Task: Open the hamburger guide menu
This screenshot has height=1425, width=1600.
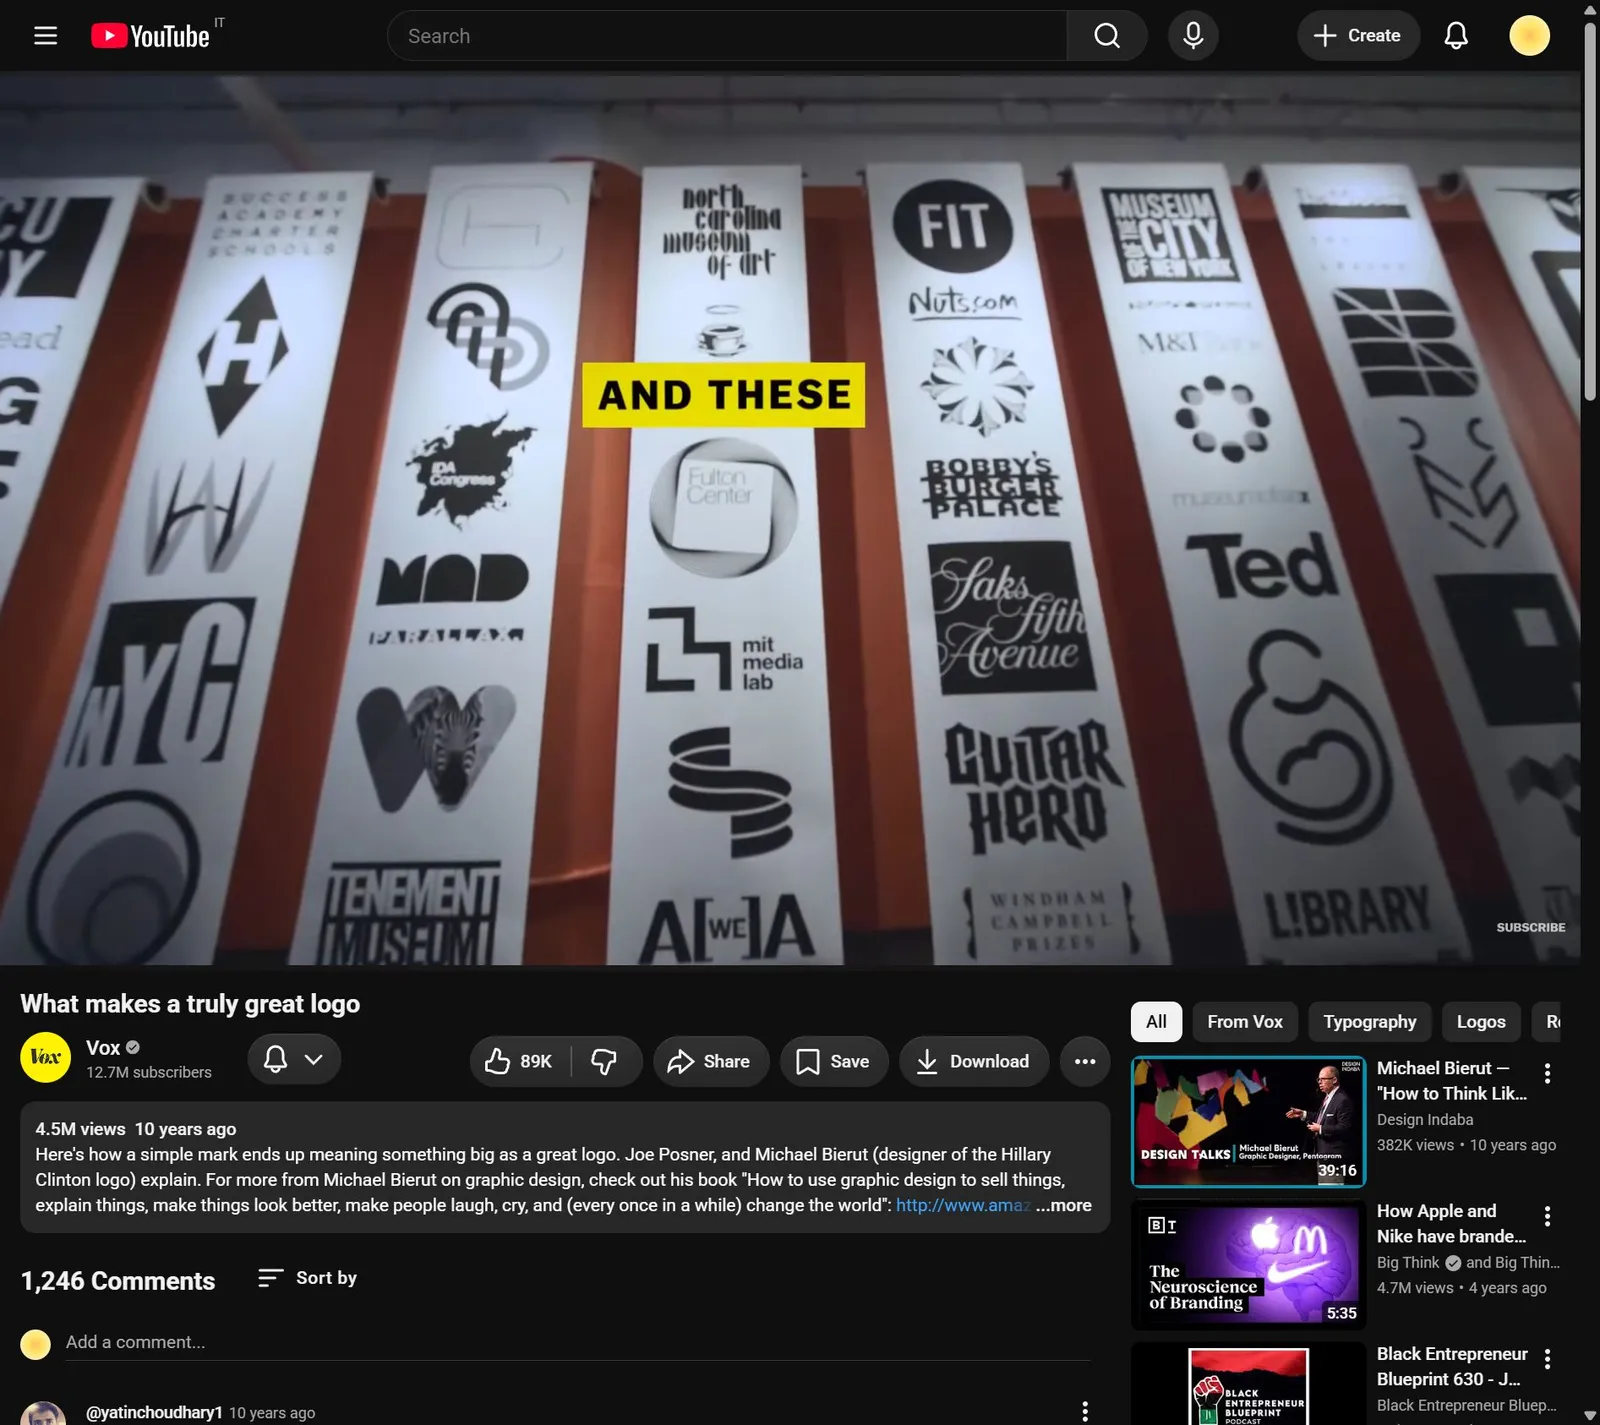Action: [x=45, y=36]
